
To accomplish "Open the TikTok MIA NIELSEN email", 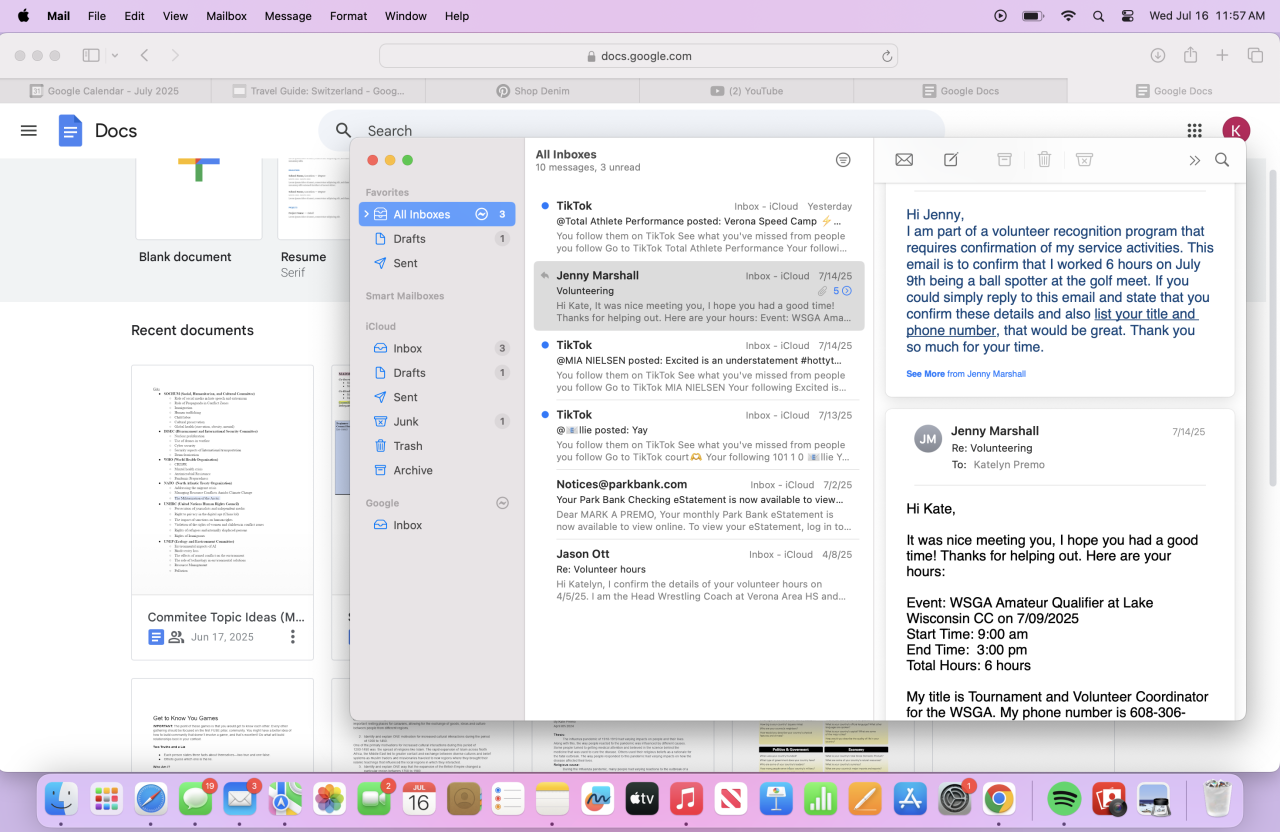I will [x=699, y=365].
